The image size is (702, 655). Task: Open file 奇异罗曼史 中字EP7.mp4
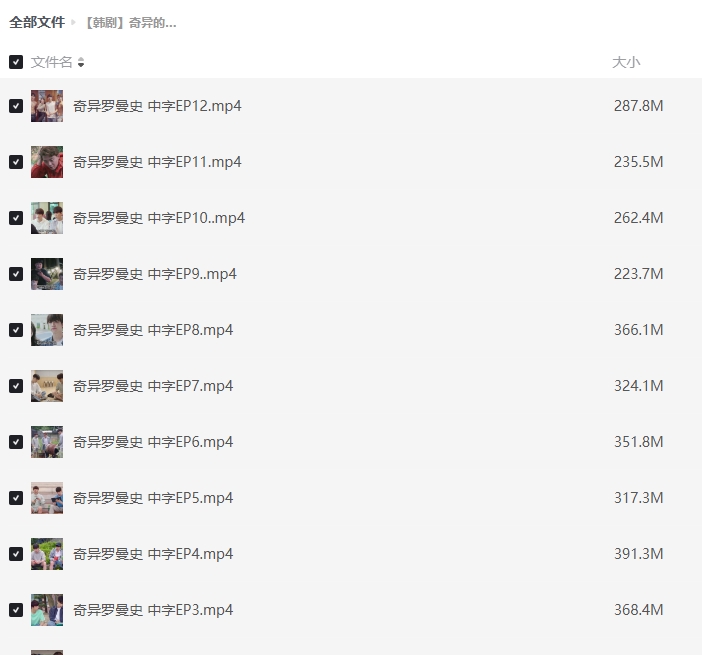(x=153, y=386)
